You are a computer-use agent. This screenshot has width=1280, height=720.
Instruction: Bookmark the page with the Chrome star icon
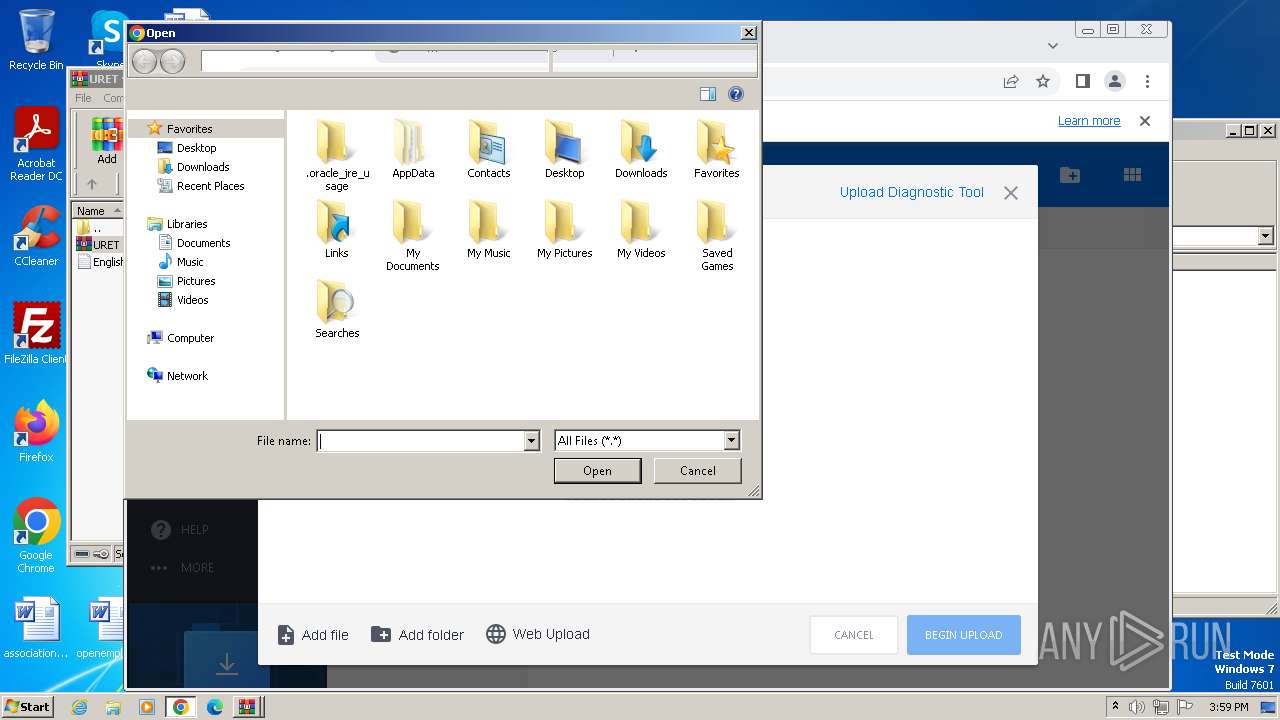(x=1043, y=81)
